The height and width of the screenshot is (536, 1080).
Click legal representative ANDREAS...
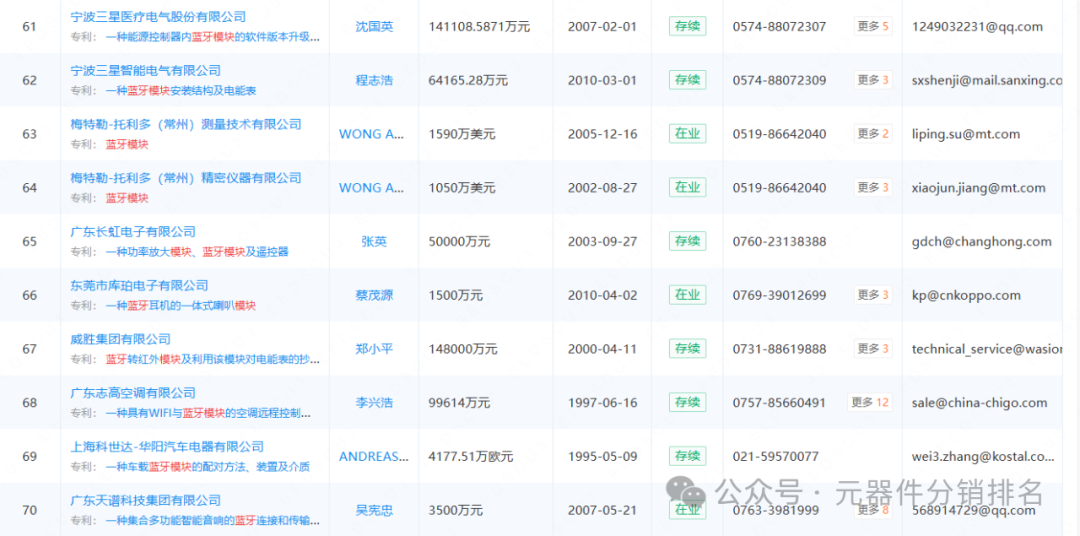[x=373, y=457]
